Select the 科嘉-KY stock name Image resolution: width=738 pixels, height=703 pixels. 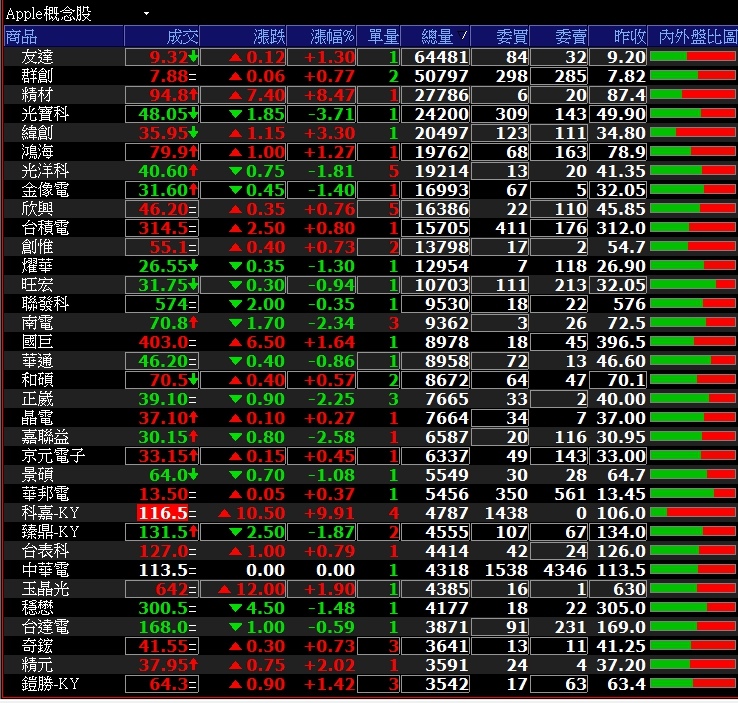point(50,513)
